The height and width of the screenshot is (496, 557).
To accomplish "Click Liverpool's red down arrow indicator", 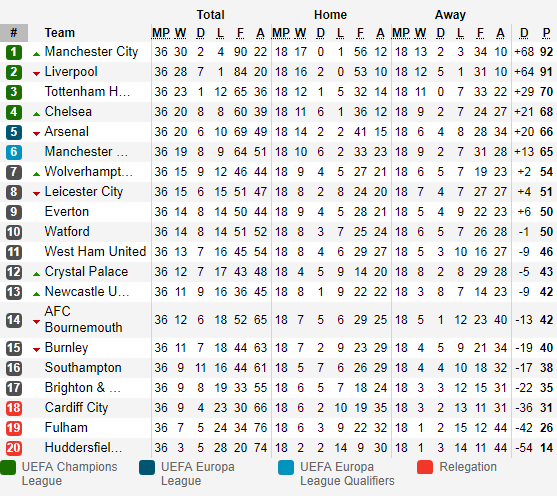I will pos(36,74).
